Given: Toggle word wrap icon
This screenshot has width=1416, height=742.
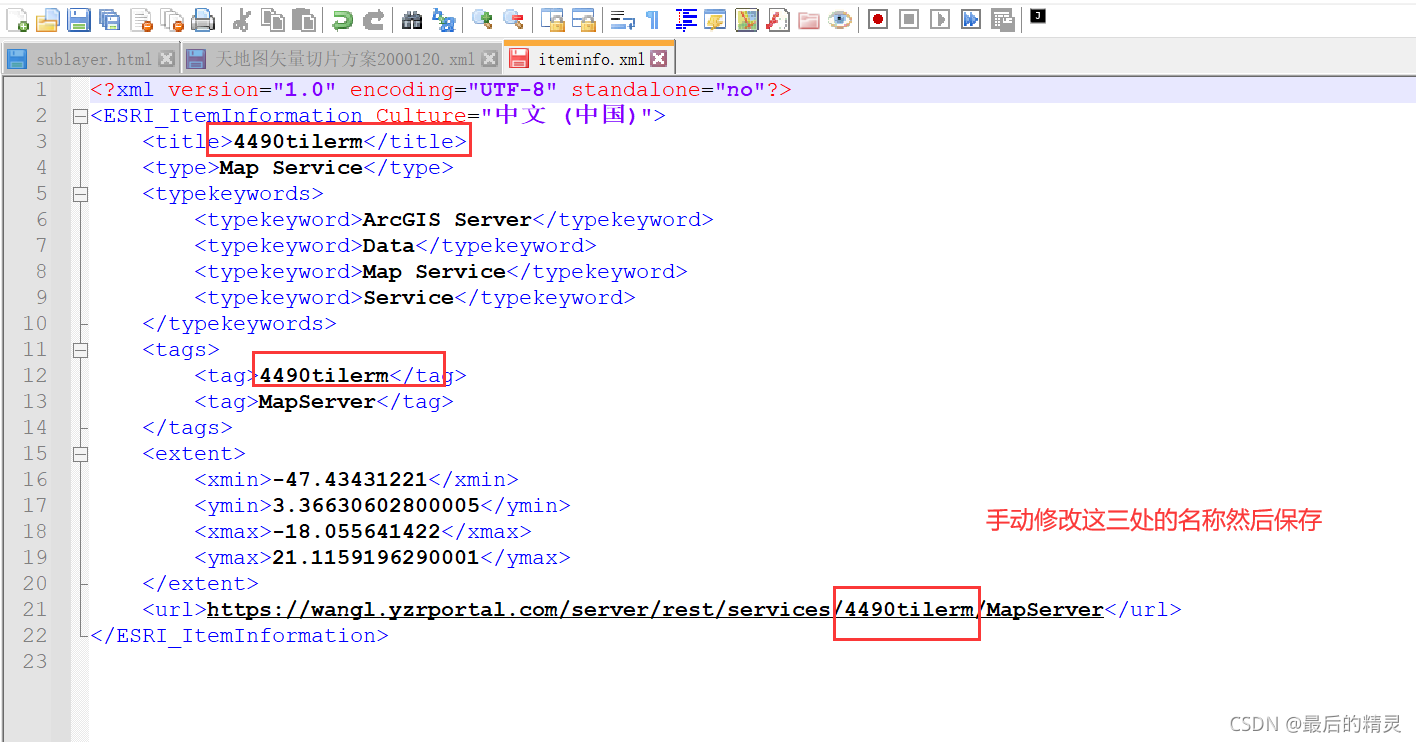Looking at the screenshot, I should [622, 19].
